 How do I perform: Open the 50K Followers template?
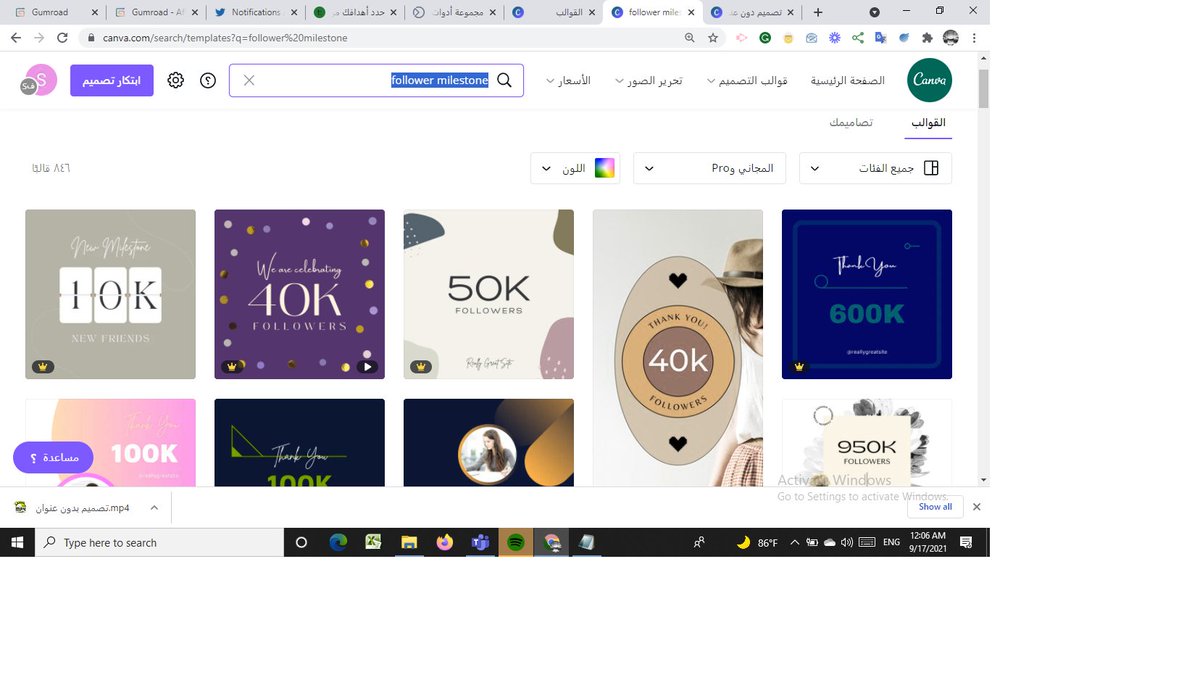pos(489,294)
